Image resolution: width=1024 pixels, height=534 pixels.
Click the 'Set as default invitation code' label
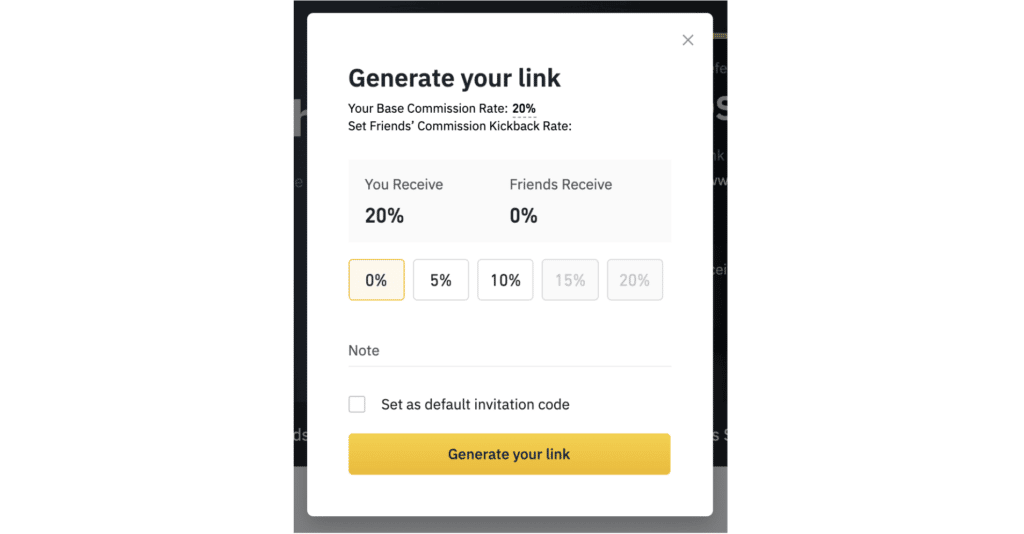coord(475,405)
